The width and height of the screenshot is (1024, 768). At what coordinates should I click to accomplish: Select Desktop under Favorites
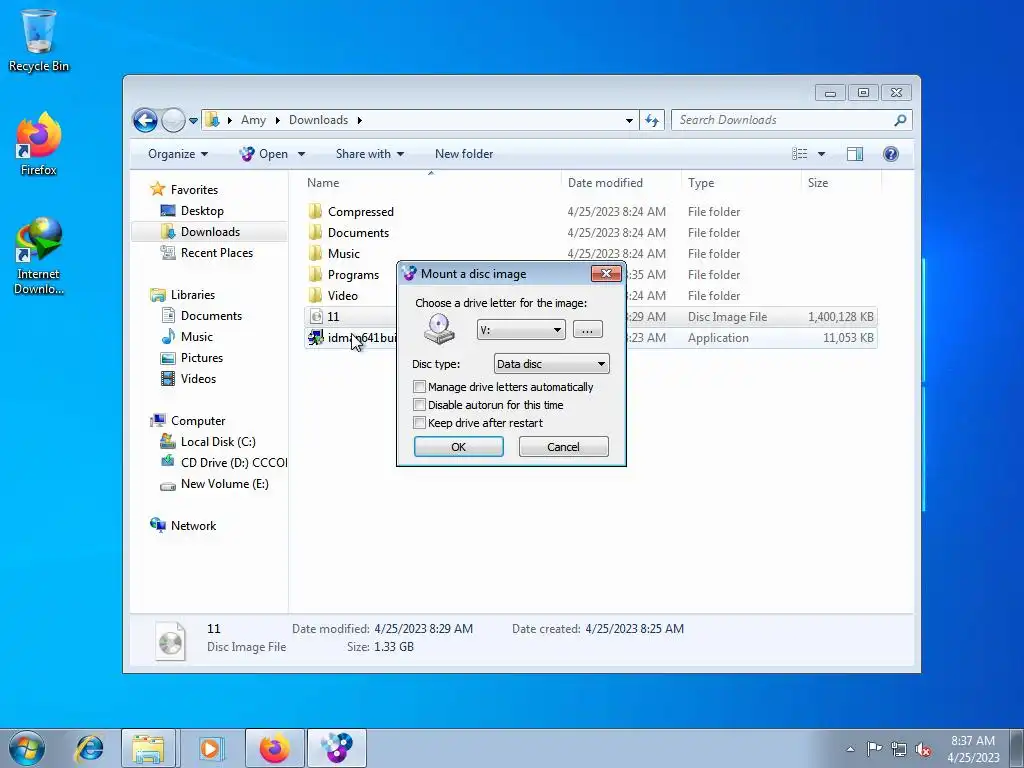coord(202,211)
